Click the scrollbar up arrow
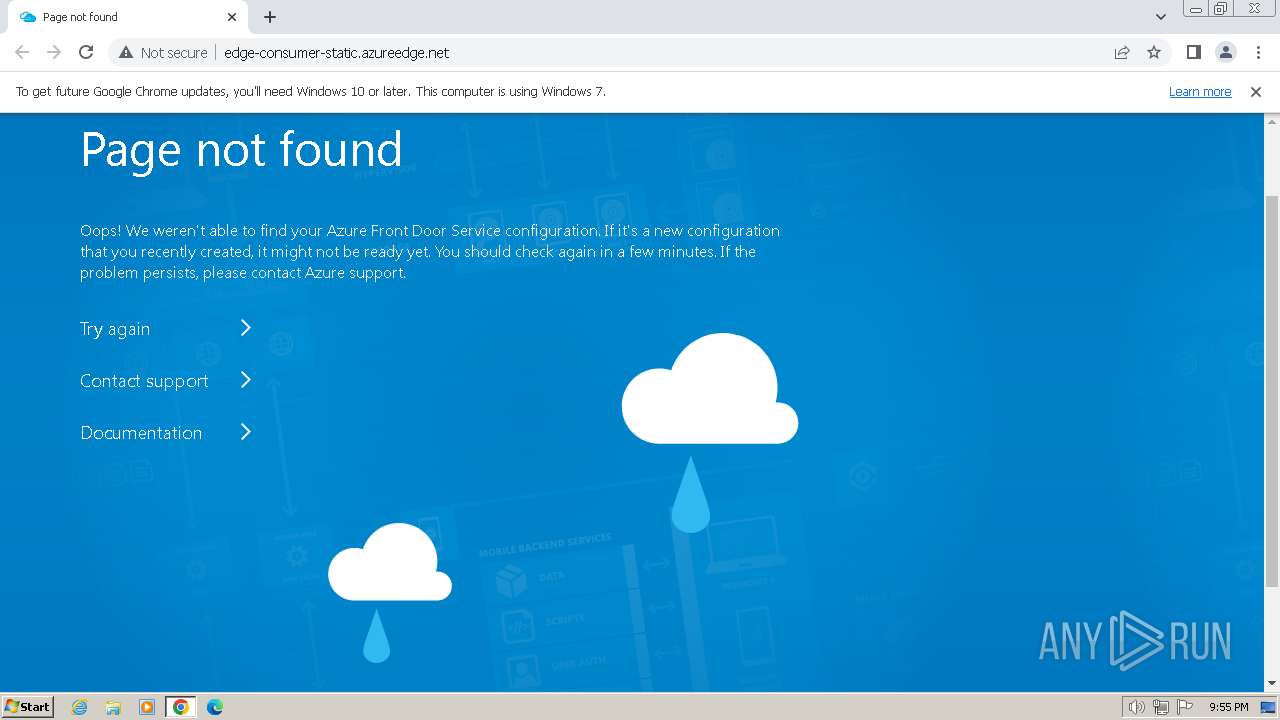This screenshot has height=720, width=1280. point(1272,121)
